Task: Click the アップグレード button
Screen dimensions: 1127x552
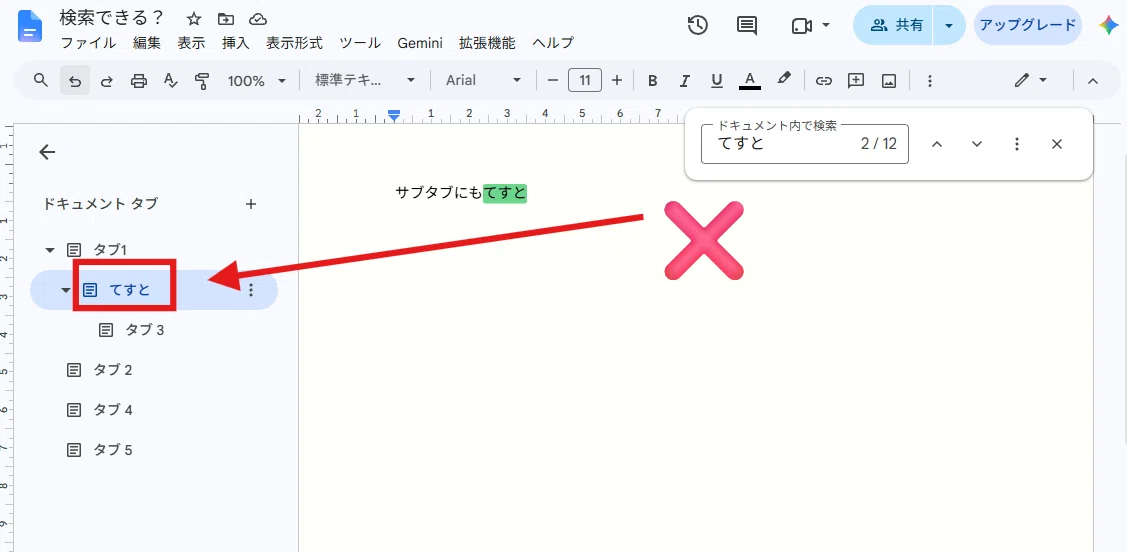Action: [x=1028, y=25]
